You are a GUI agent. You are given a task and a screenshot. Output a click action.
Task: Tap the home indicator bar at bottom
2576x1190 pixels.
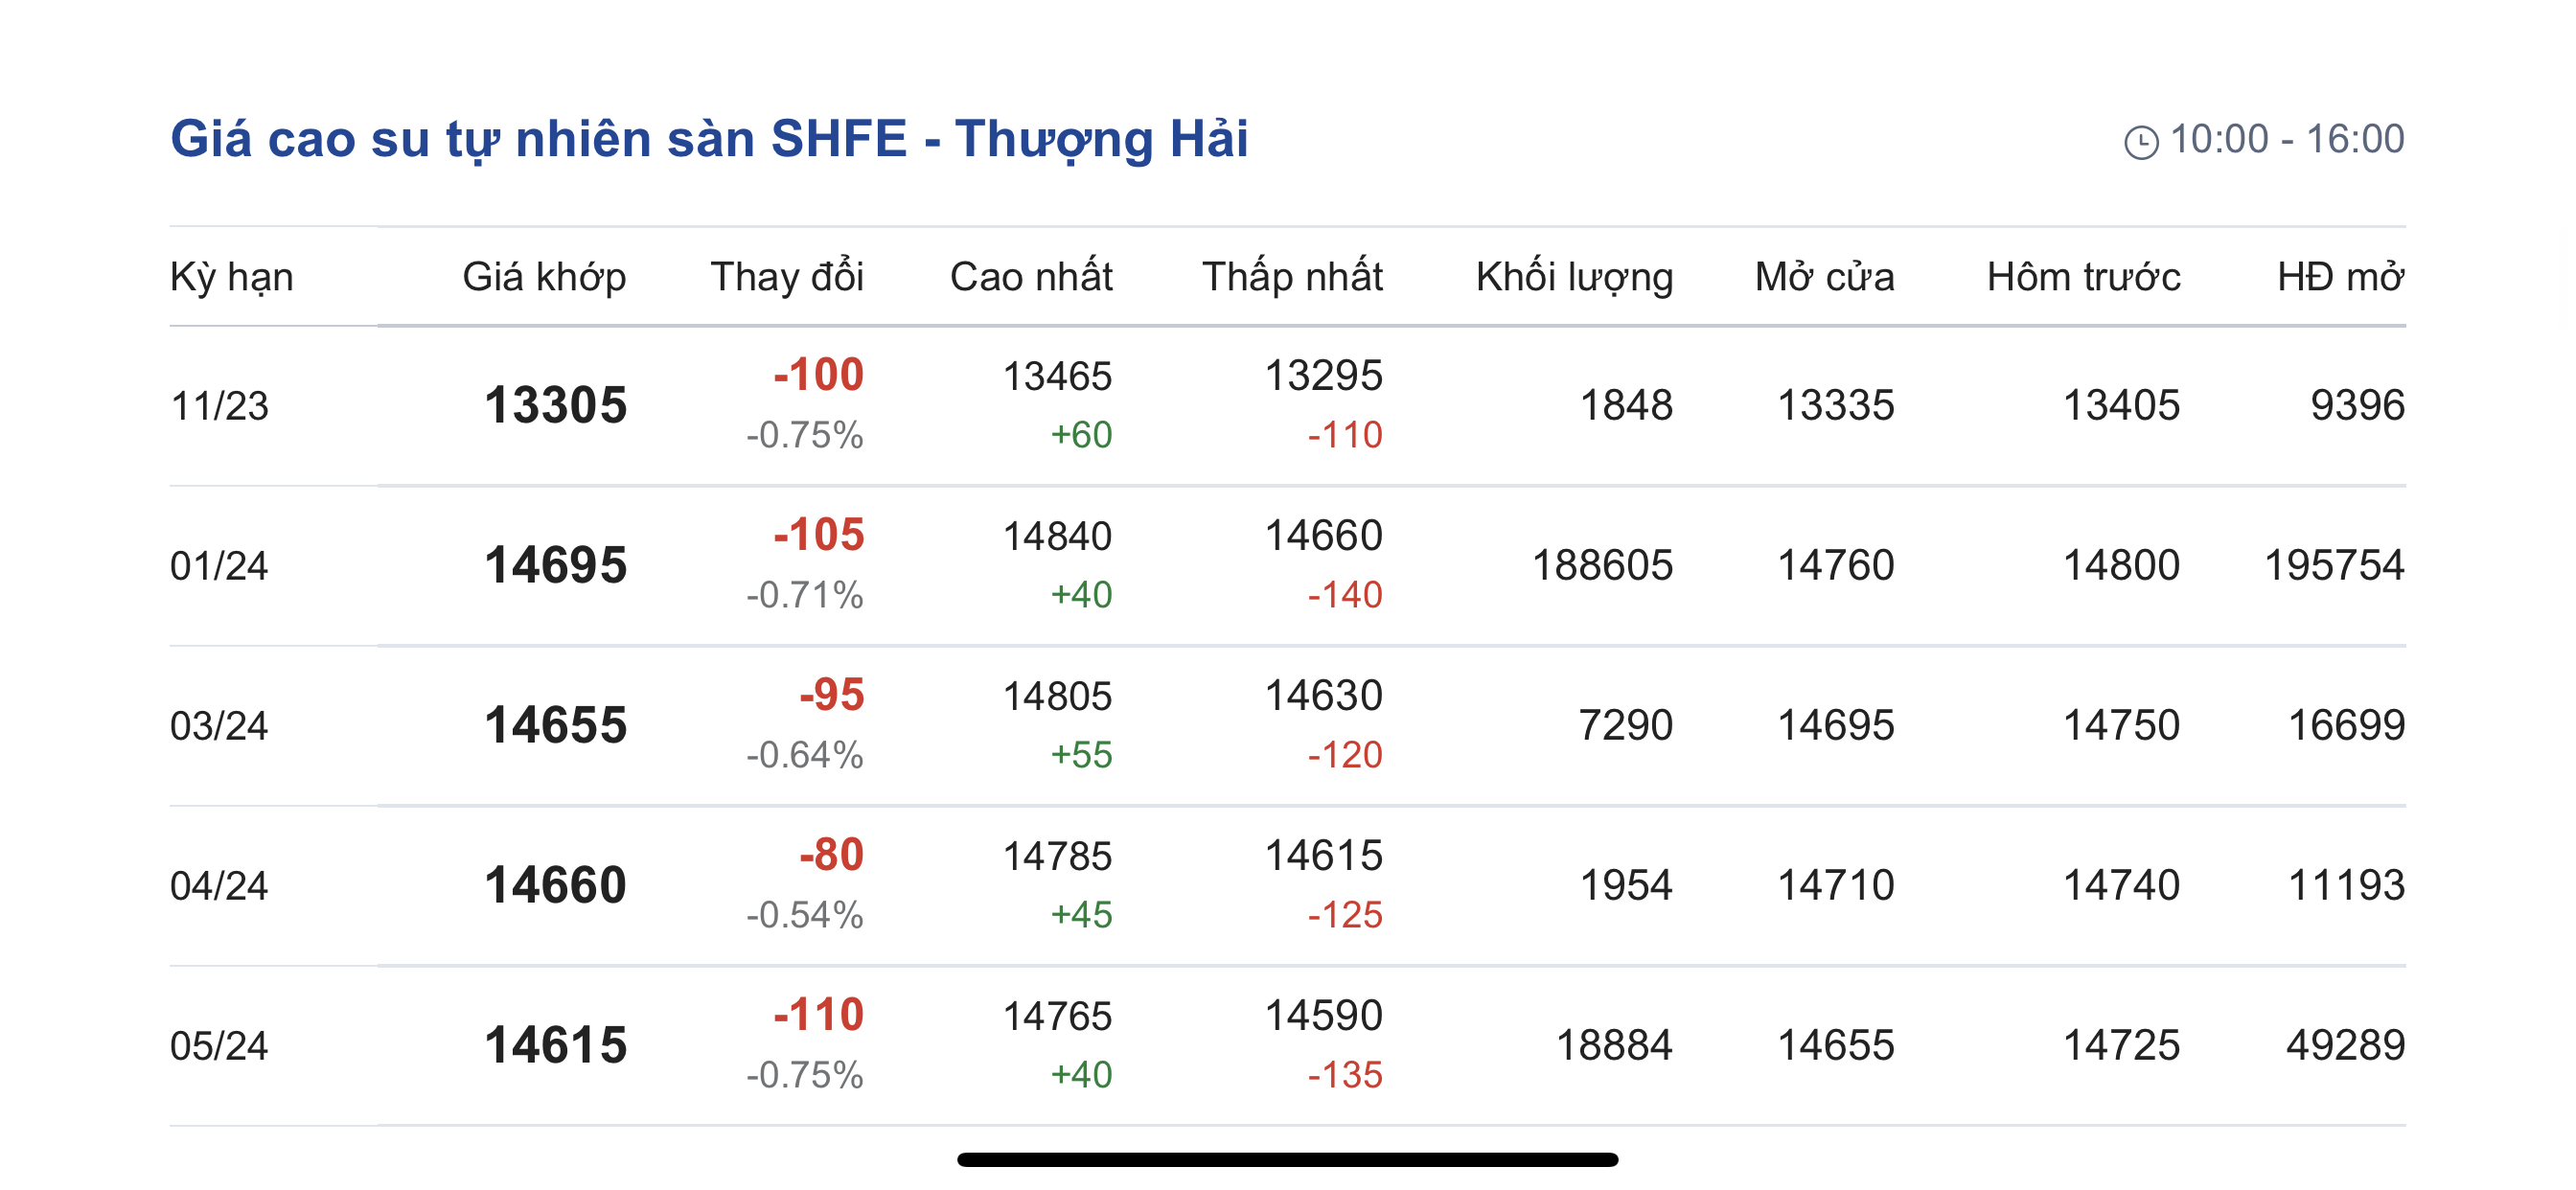point(1287,1159)
